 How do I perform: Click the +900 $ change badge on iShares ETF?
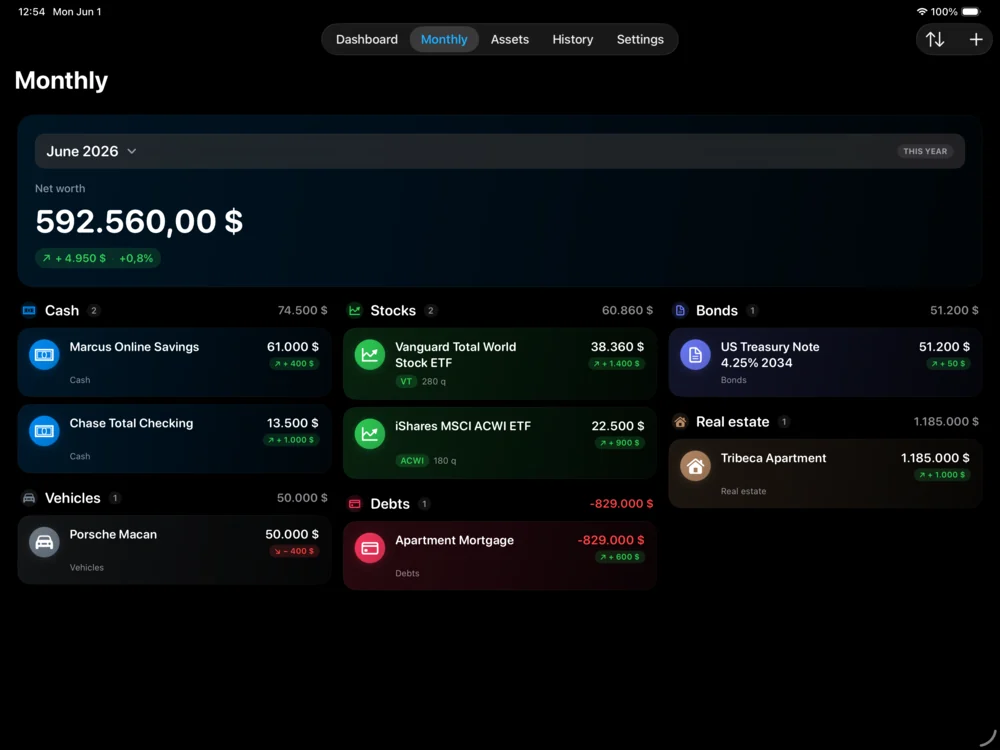pyautogui.click(x=619, y=443)
